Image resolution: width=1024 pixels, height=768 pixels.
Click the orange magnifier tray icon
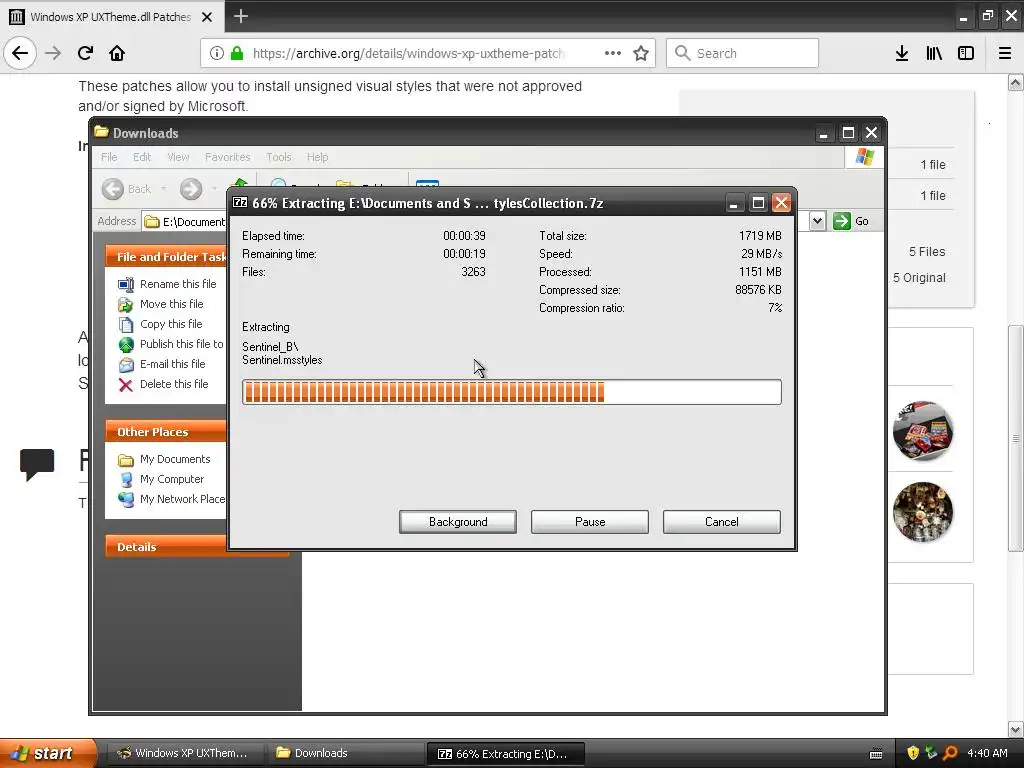[950, 753]
